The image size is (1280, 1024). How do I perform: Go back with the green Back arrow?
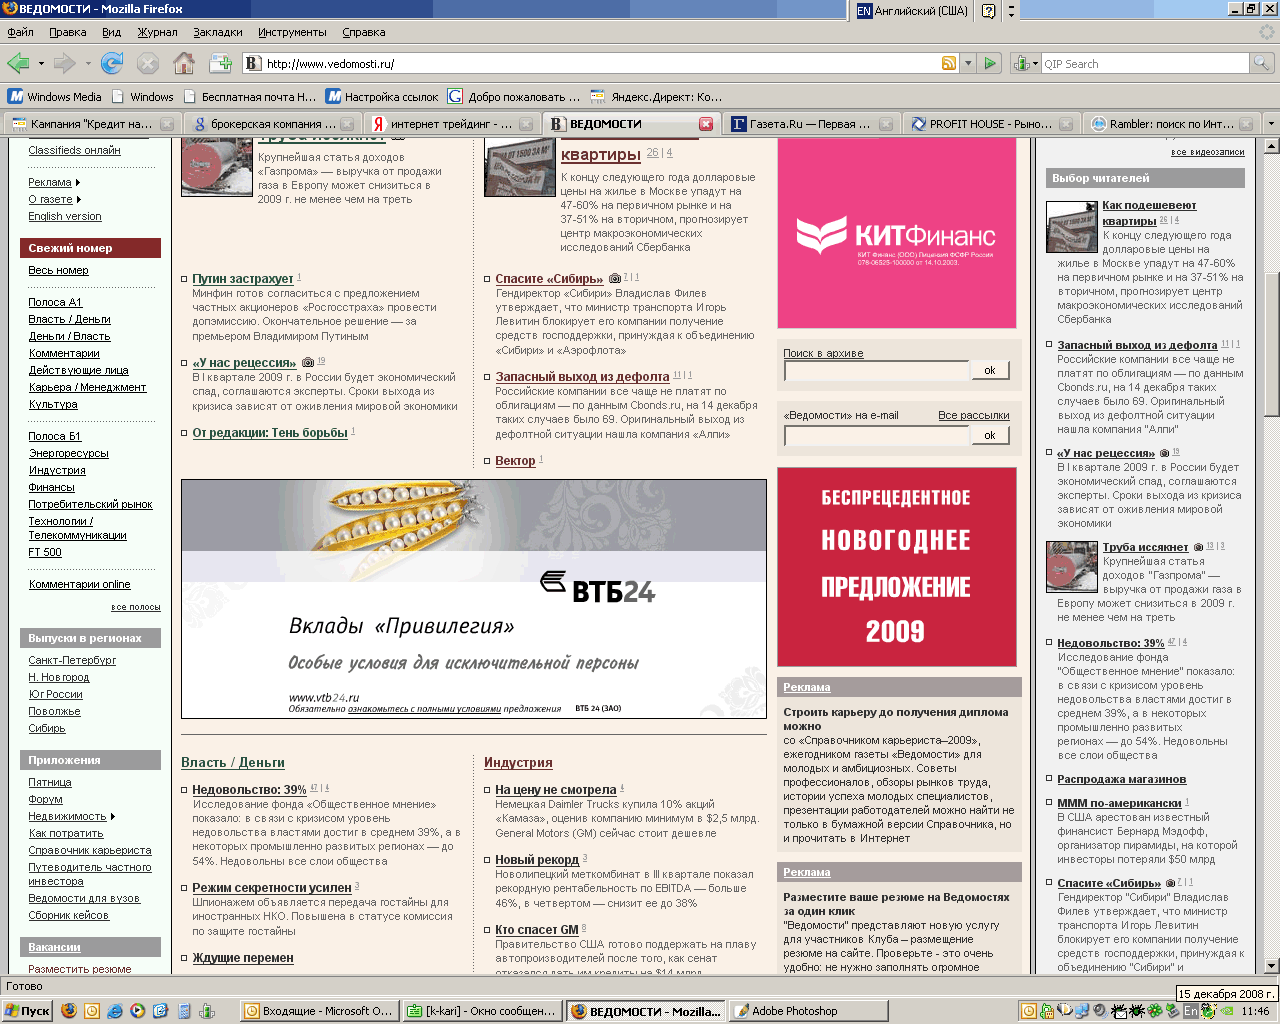point(18,63)
